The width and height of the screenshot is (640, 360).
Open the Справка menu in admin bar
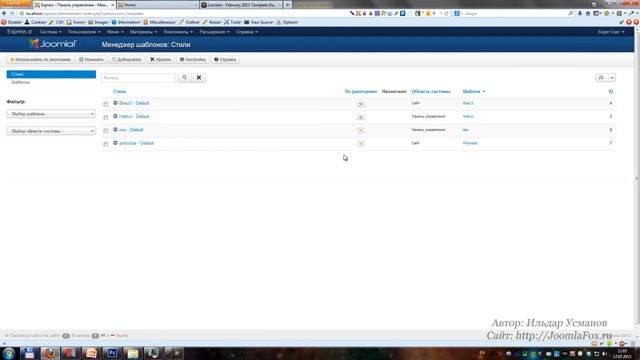(247, 32)
